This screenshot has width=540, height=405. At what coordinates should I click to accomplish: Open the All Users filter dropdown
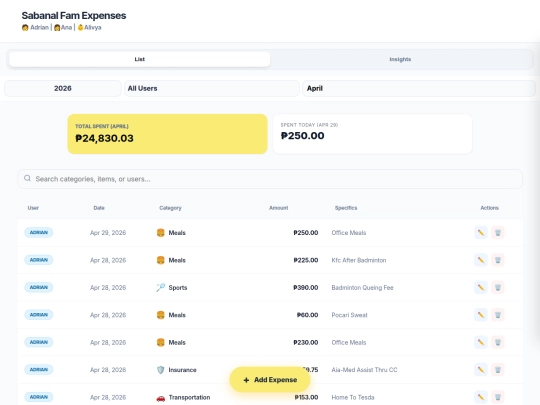[211, 89]
